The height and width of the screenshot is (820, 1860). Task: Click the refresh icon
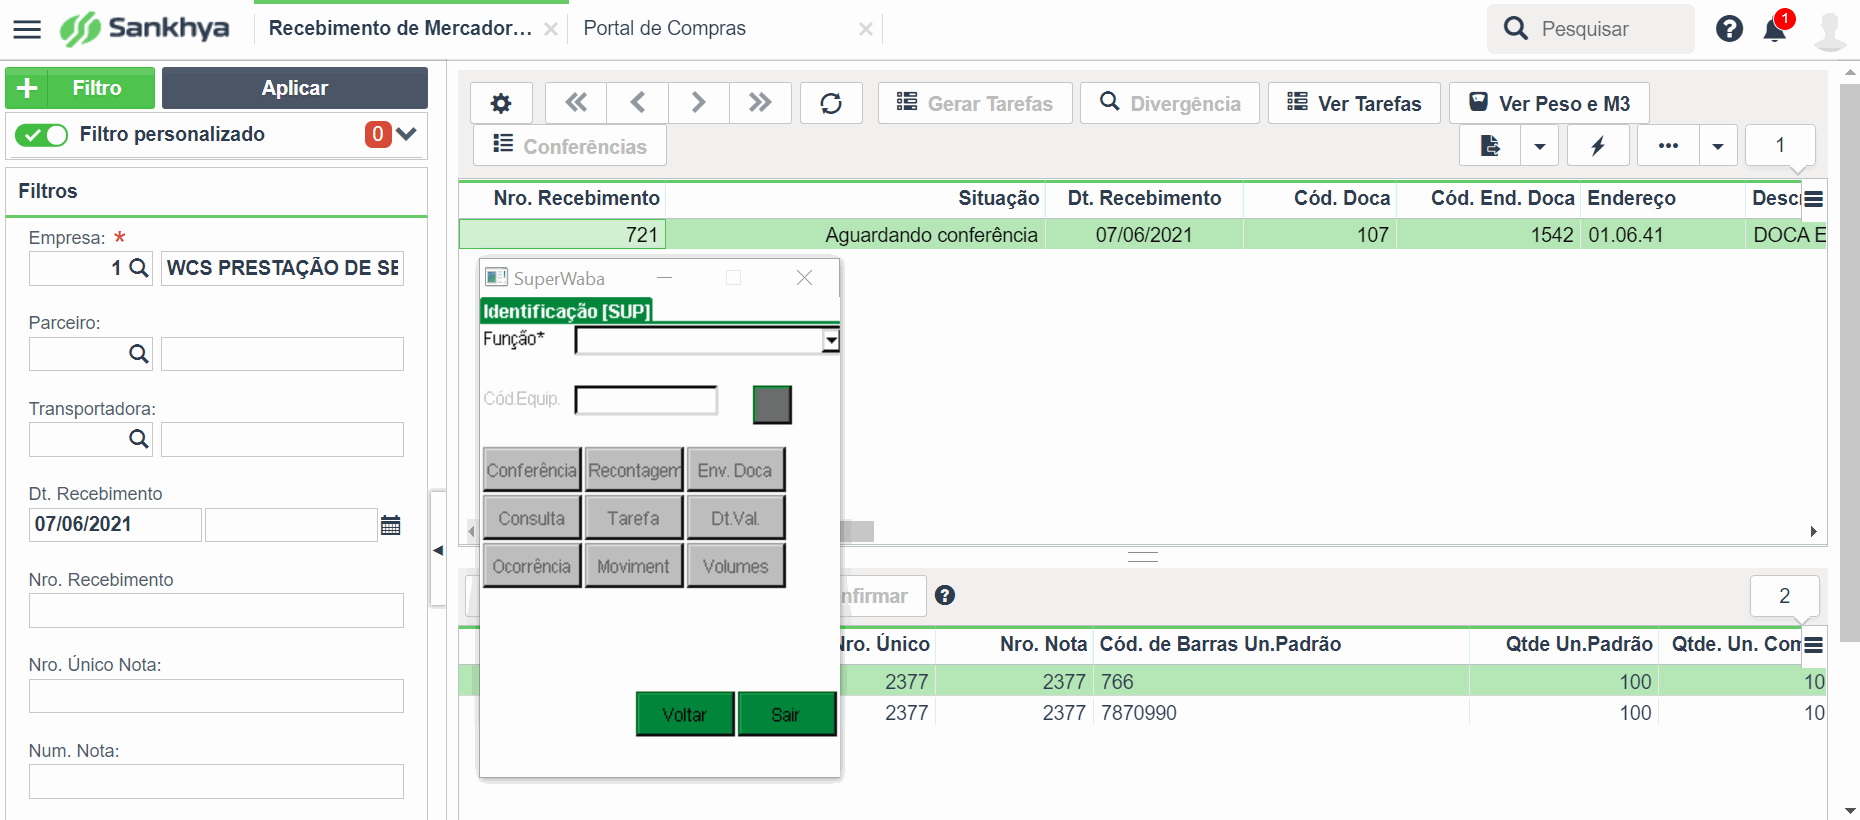[x=831, y=103]
